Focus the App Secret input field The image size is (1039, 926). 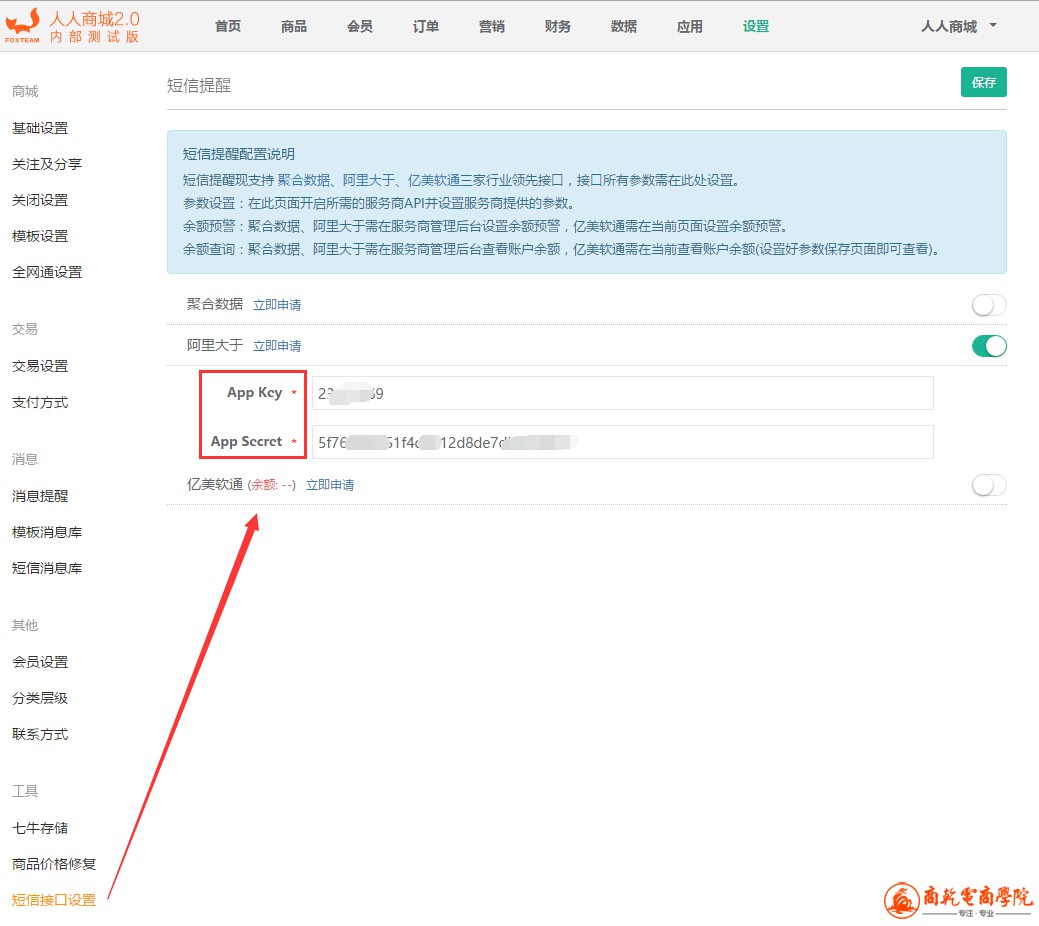click(x=623, y=442)
